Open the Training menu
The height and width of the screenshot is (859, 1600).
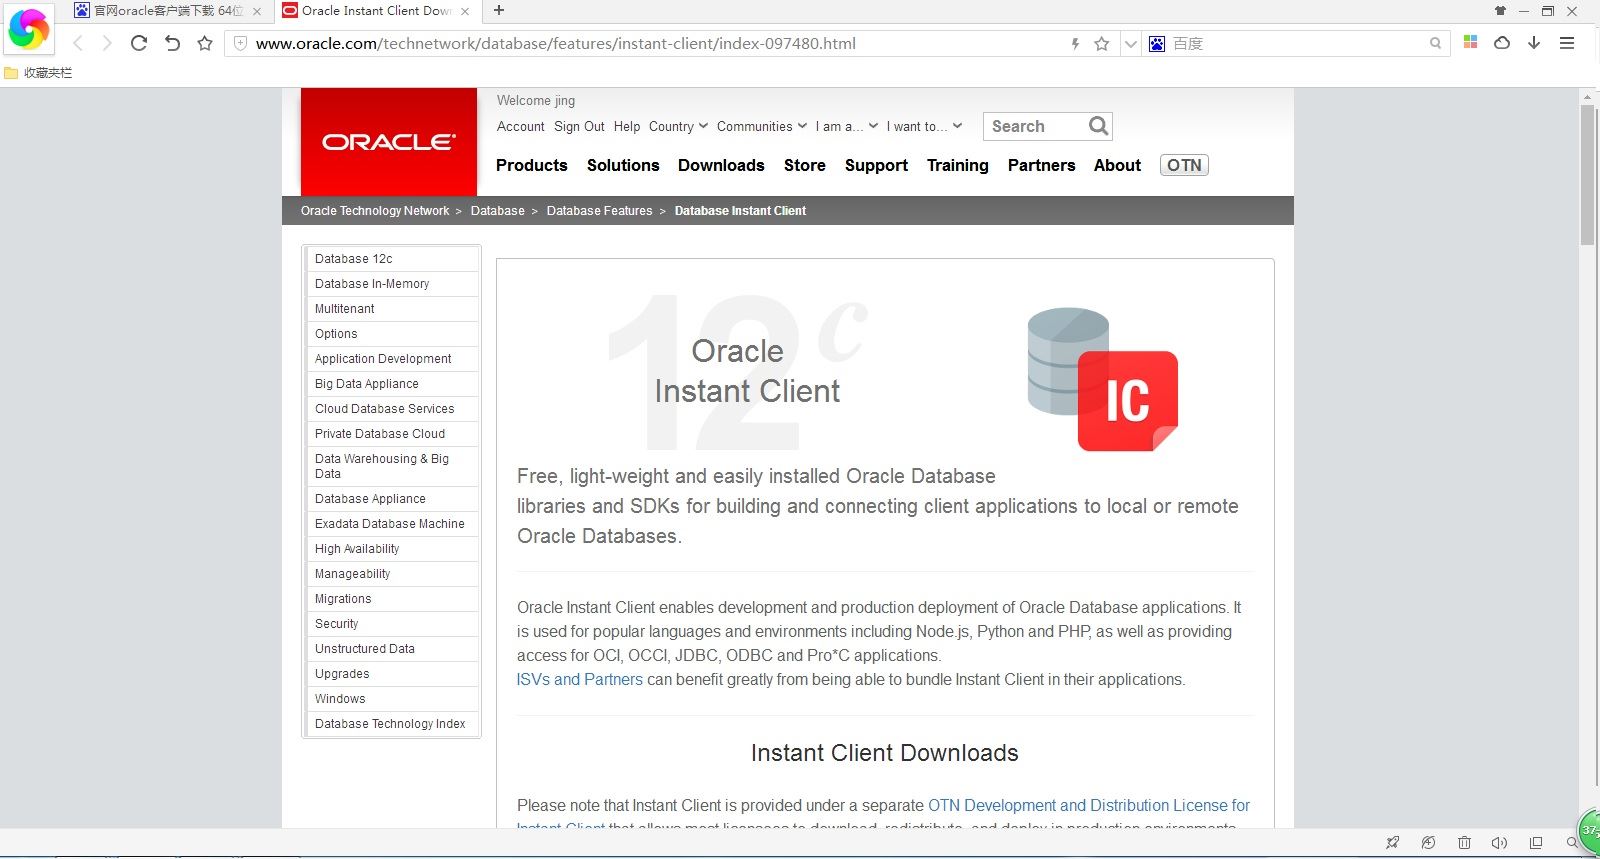tap(957, 165)
